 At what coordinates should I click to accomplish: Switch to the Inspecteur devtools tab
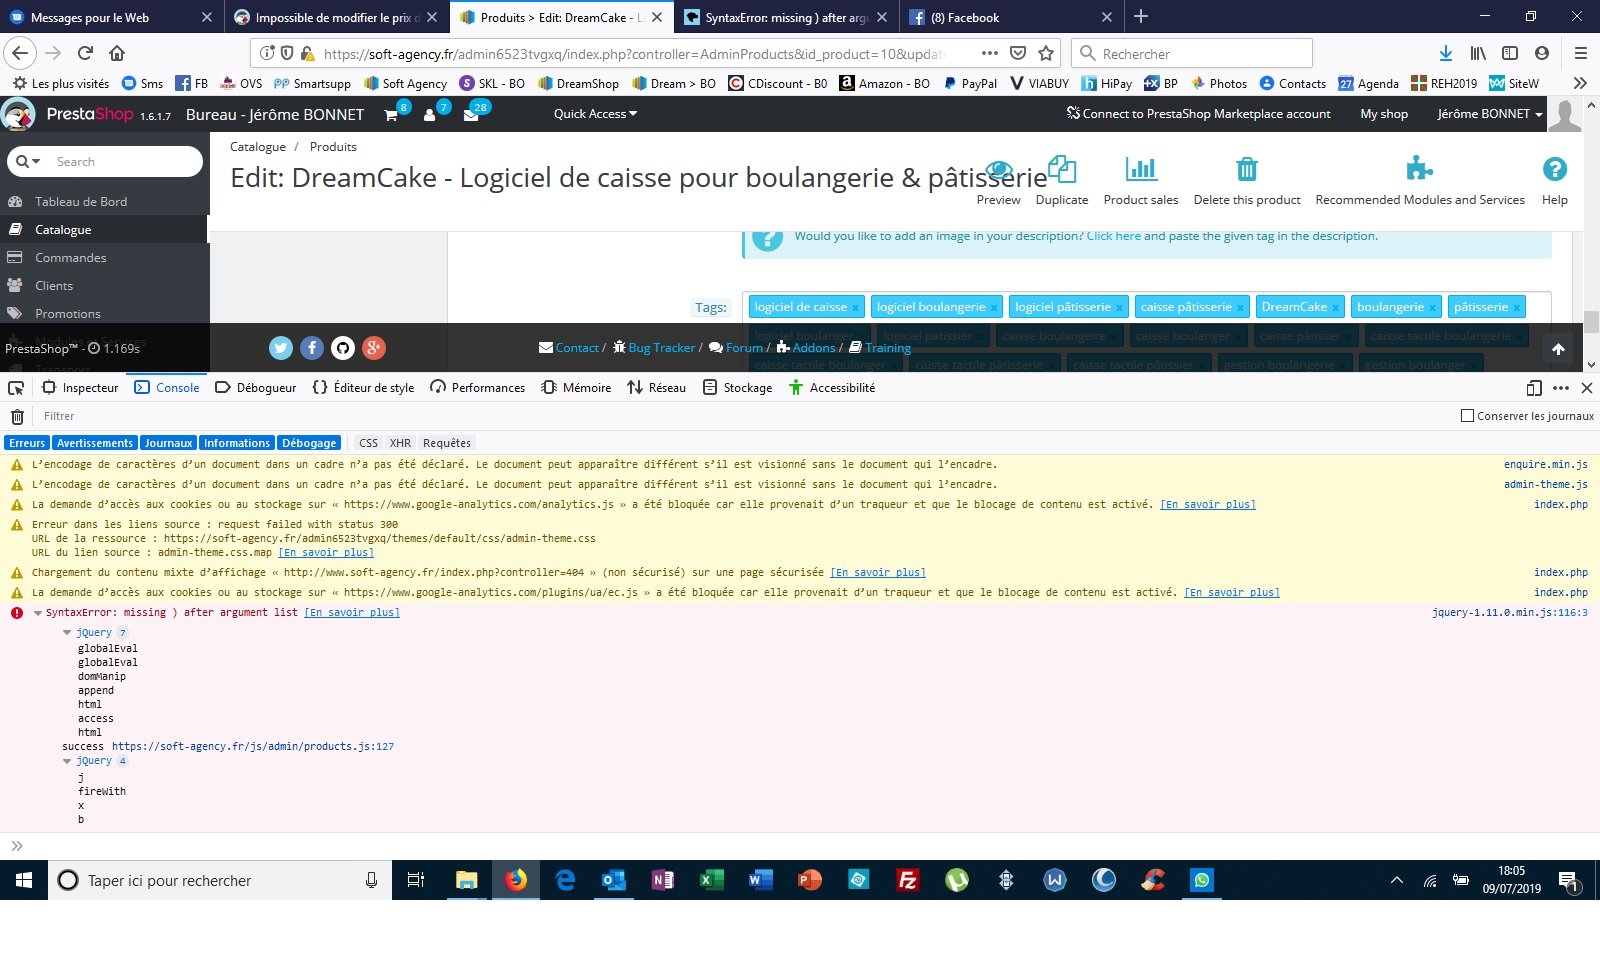pos(80,388)
